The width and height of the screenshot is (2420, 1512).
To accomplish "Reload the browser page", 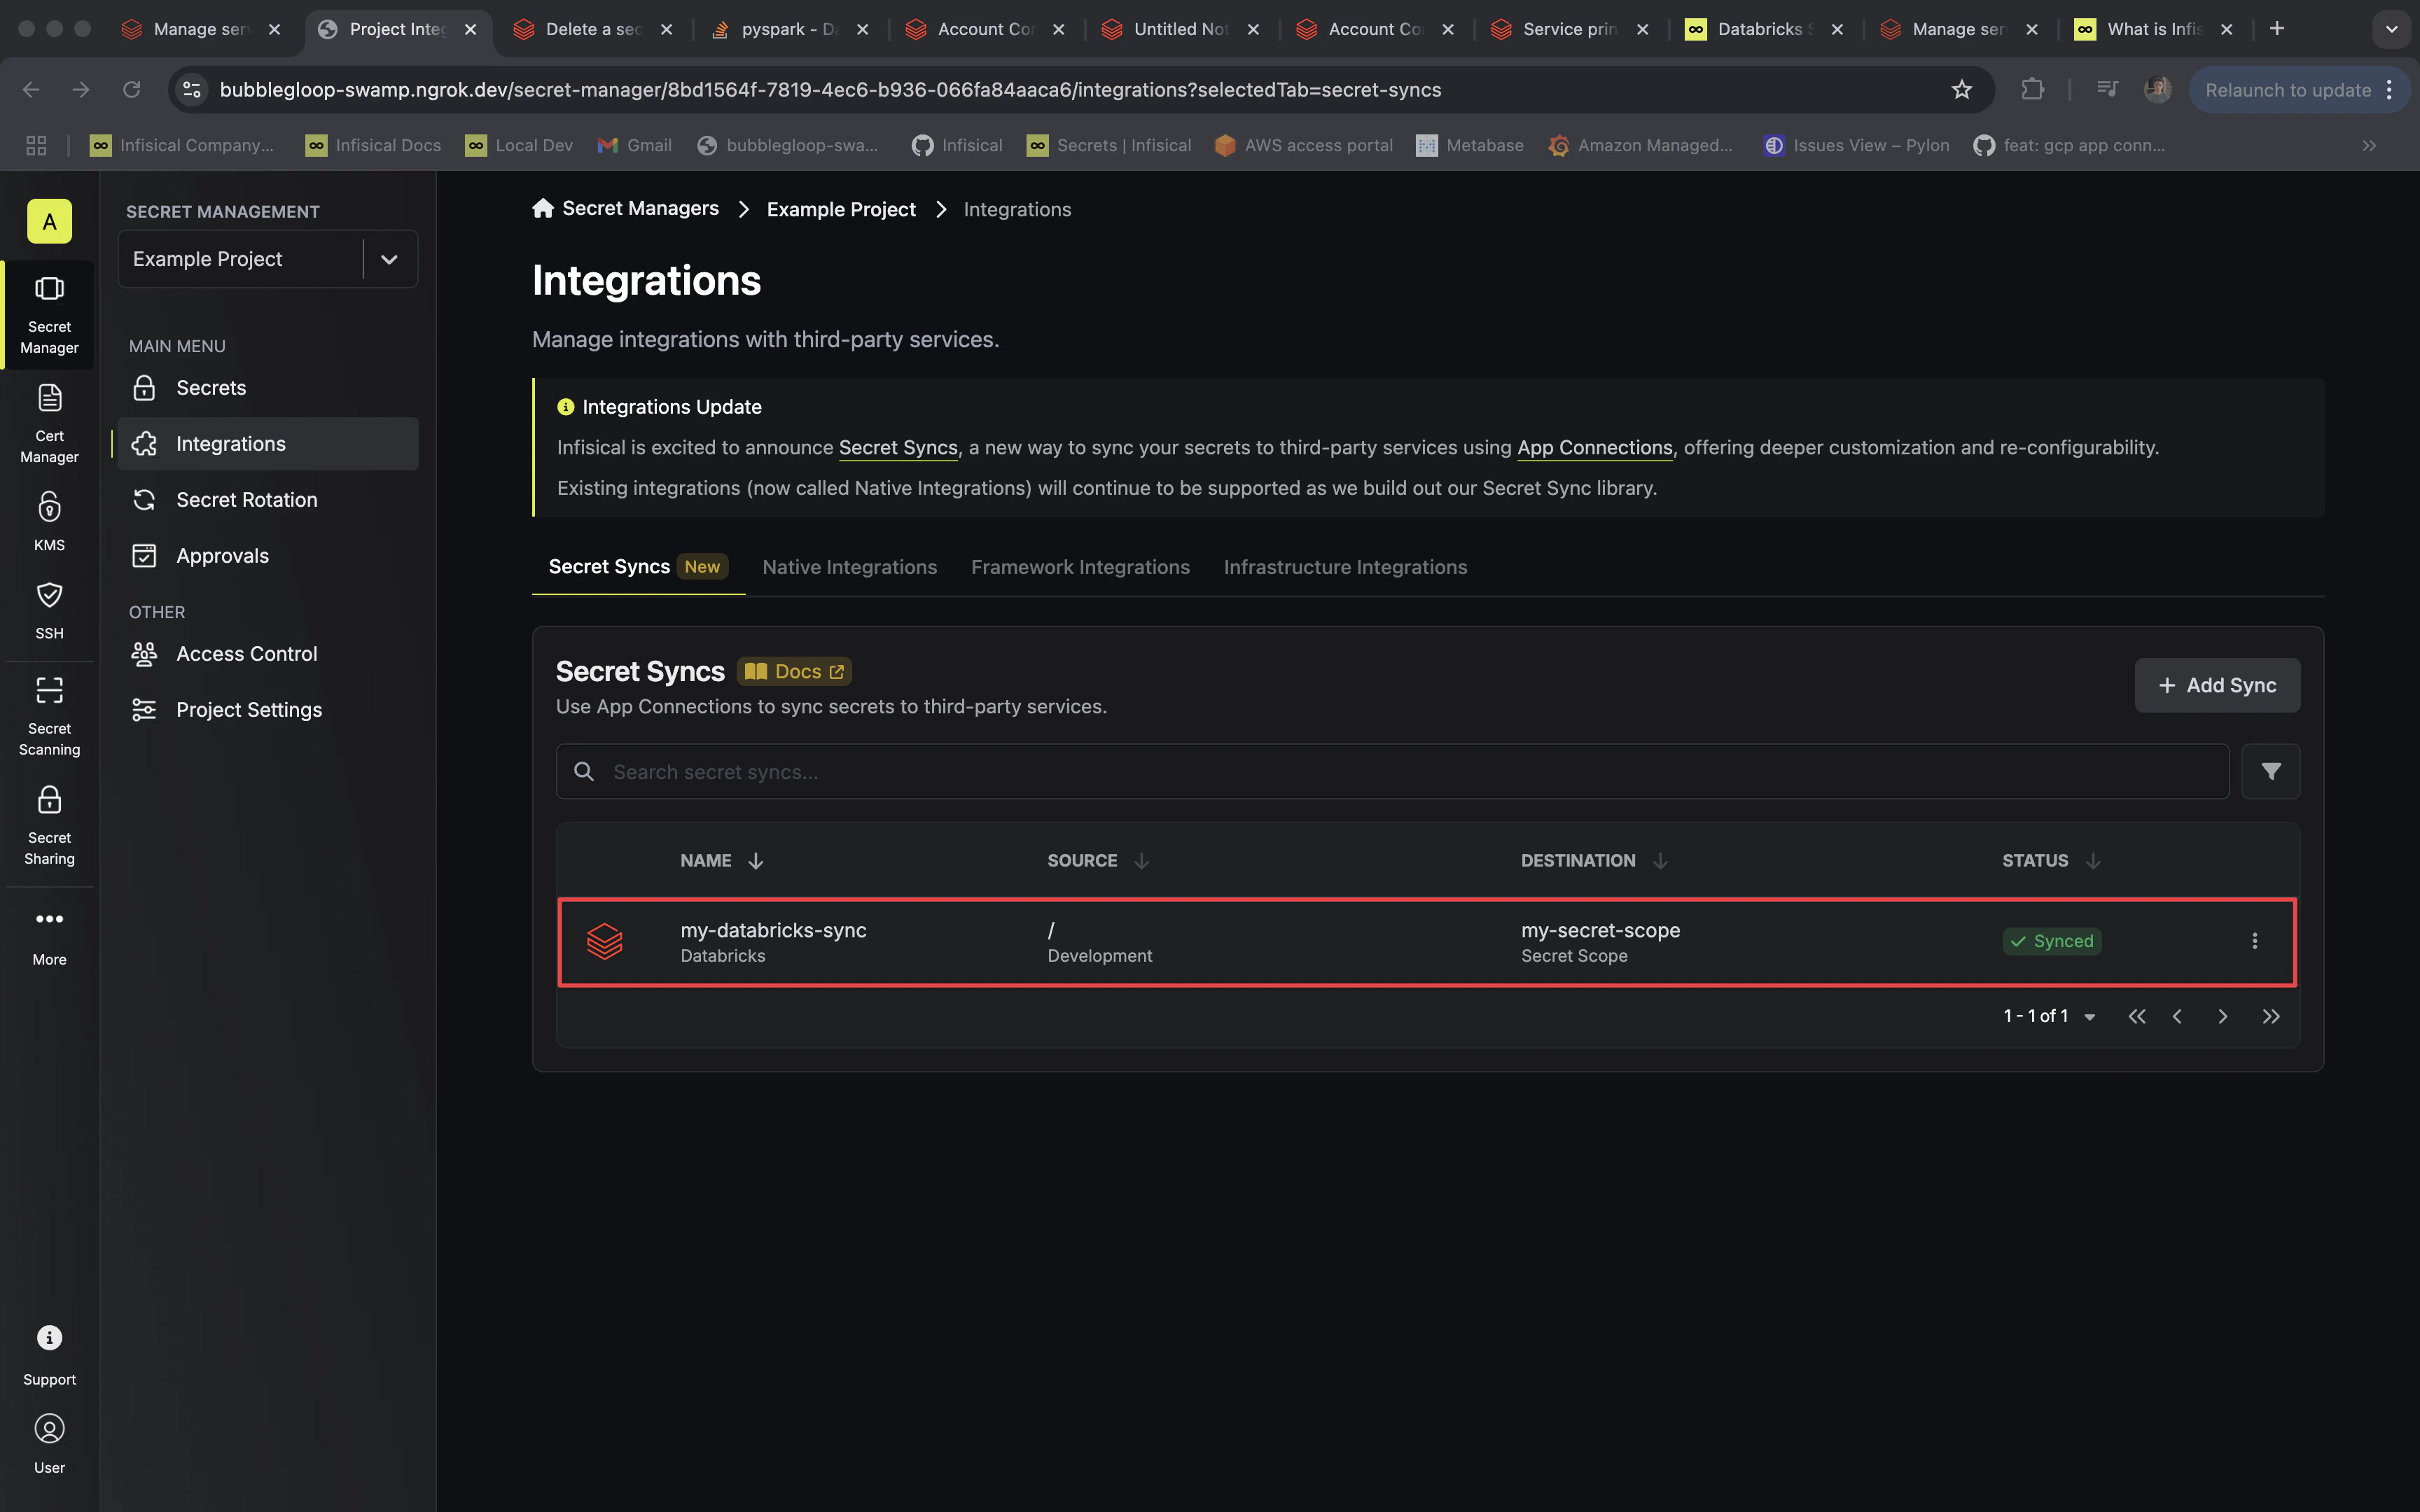I will [131, 89].
